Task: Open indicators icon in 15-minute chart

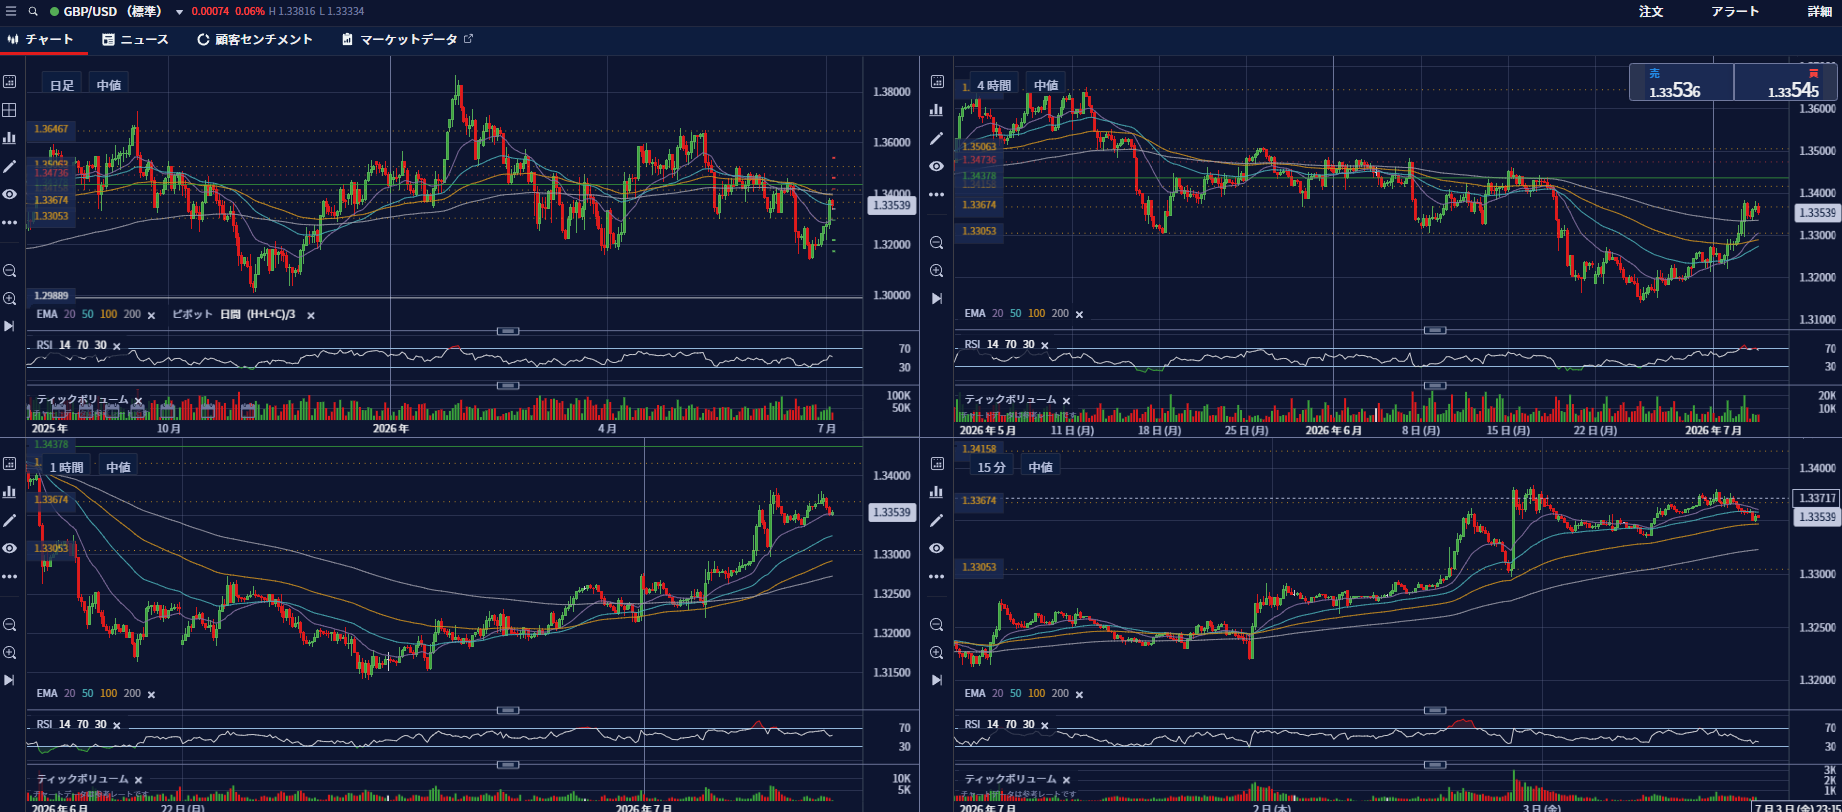Action: (937, 492)
